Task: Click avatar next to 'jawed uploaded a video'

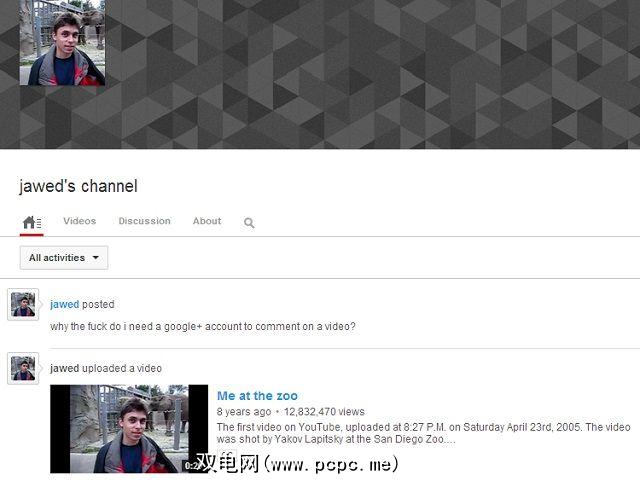Action: point(23,368)
